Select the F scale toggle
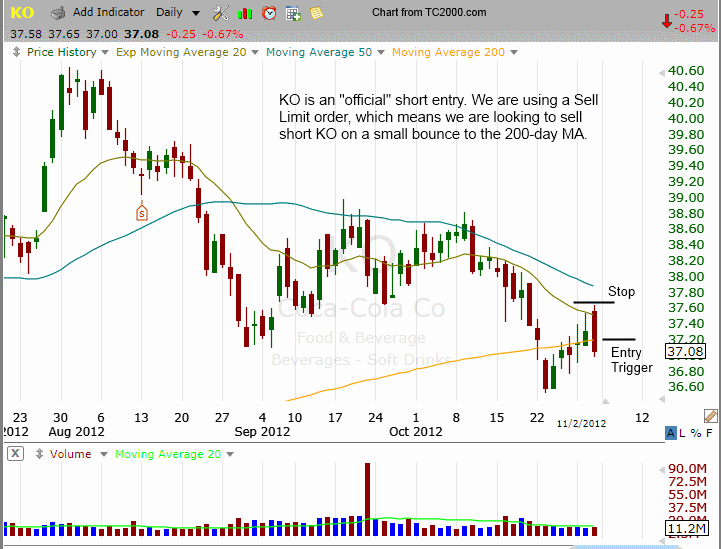This screenshot has height=549, width=721. 709,433
